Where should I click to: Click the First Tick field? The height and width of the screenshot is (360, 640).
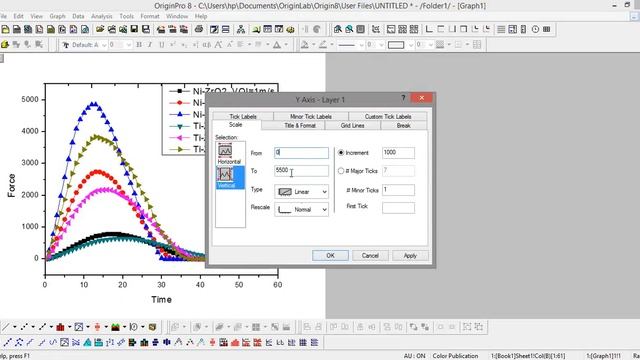click(x=398, y=208)
